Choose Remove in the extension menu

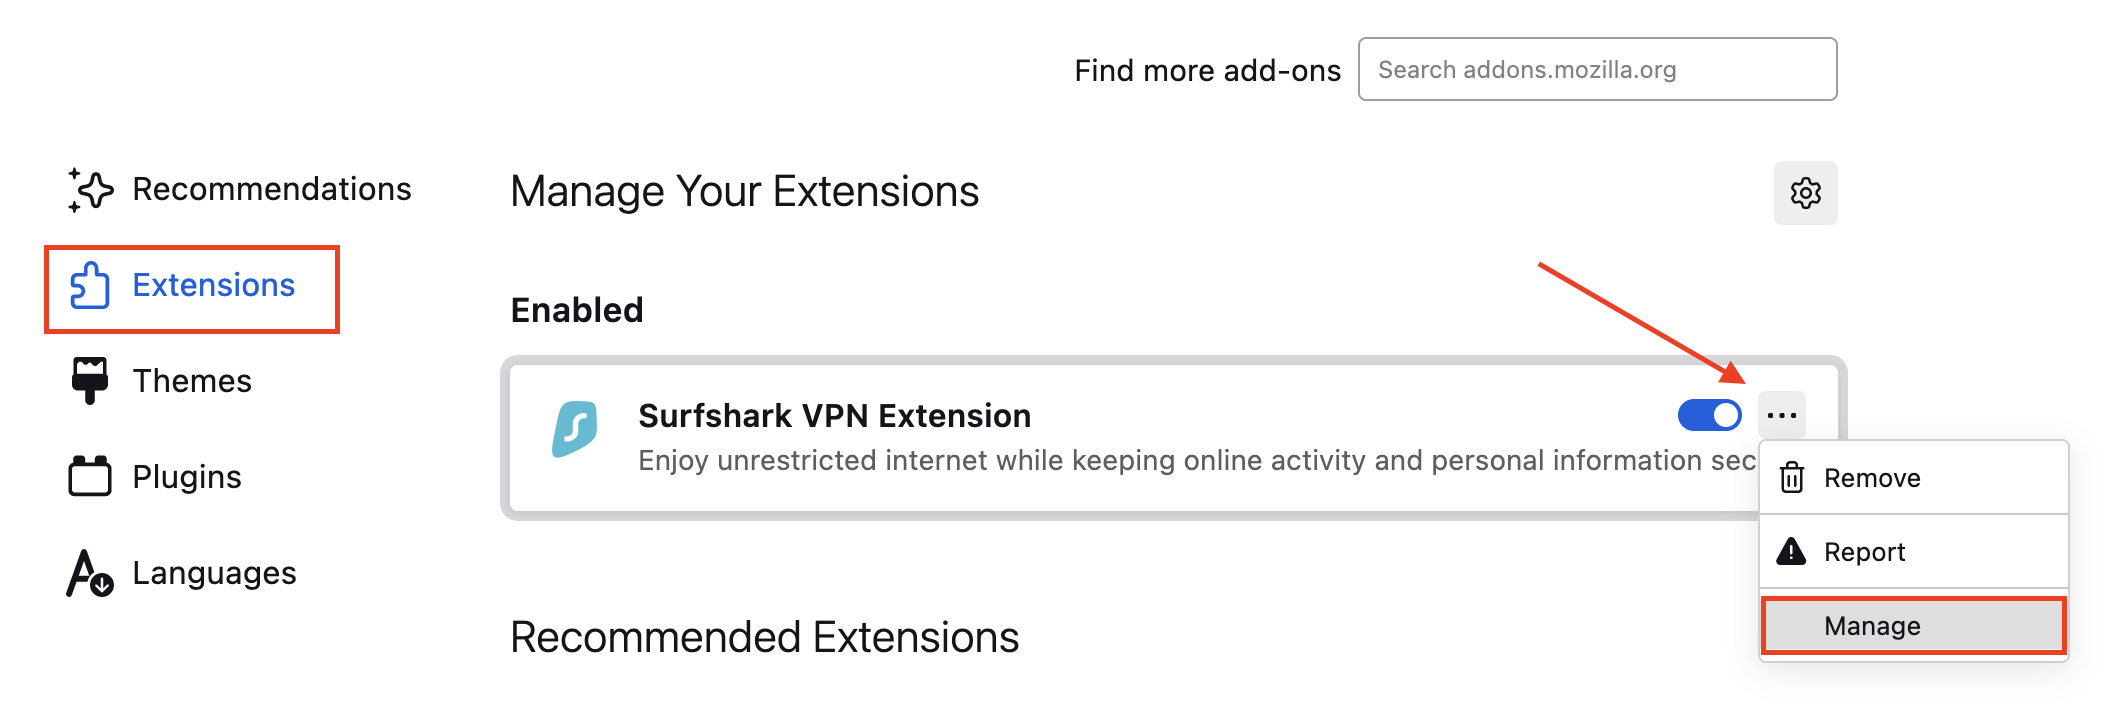(x=1872, y=478)
